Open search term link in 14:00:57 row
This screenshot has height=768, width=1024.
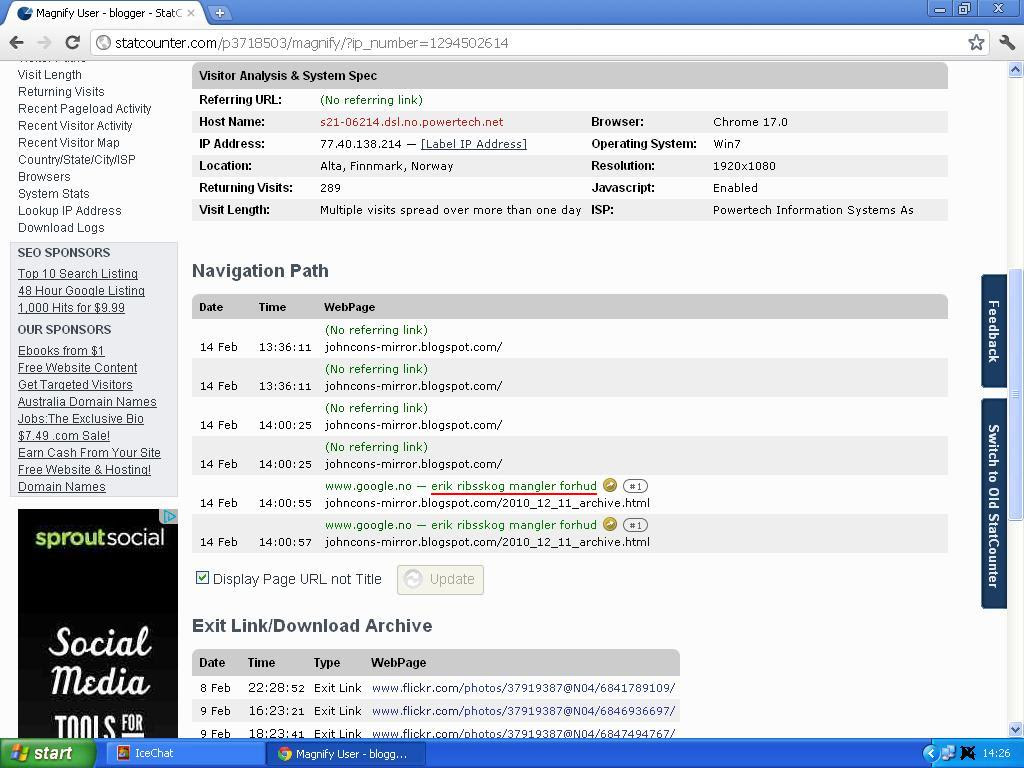(514, 525)
